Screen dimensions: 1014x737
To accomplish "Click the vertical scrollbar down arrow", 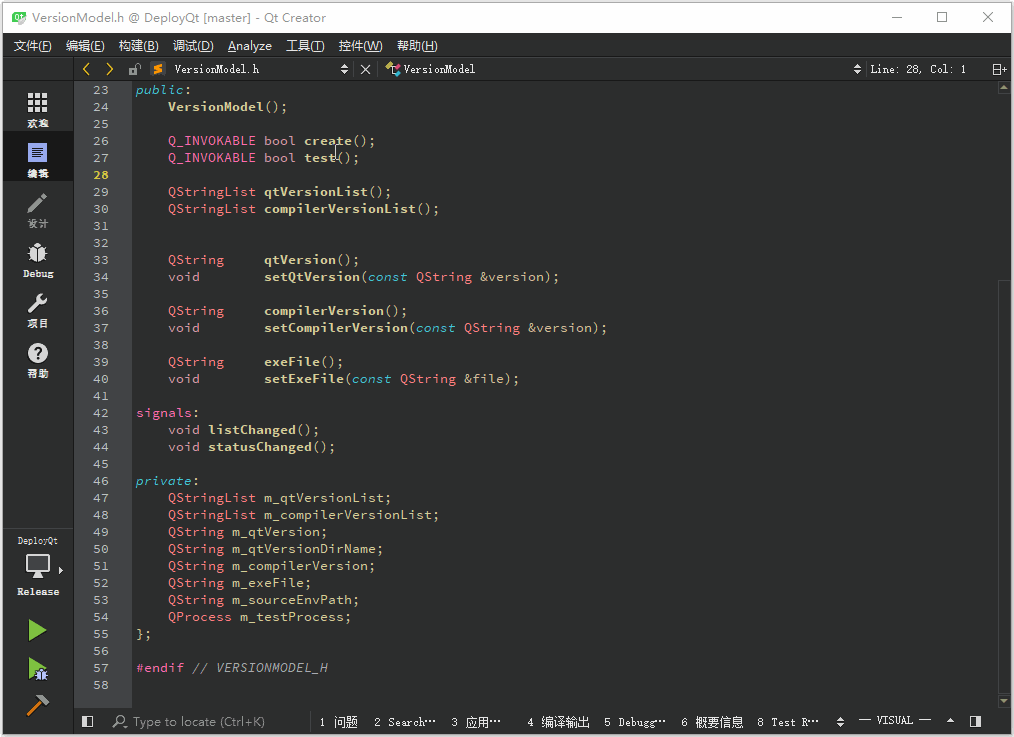I will 1004,701.
